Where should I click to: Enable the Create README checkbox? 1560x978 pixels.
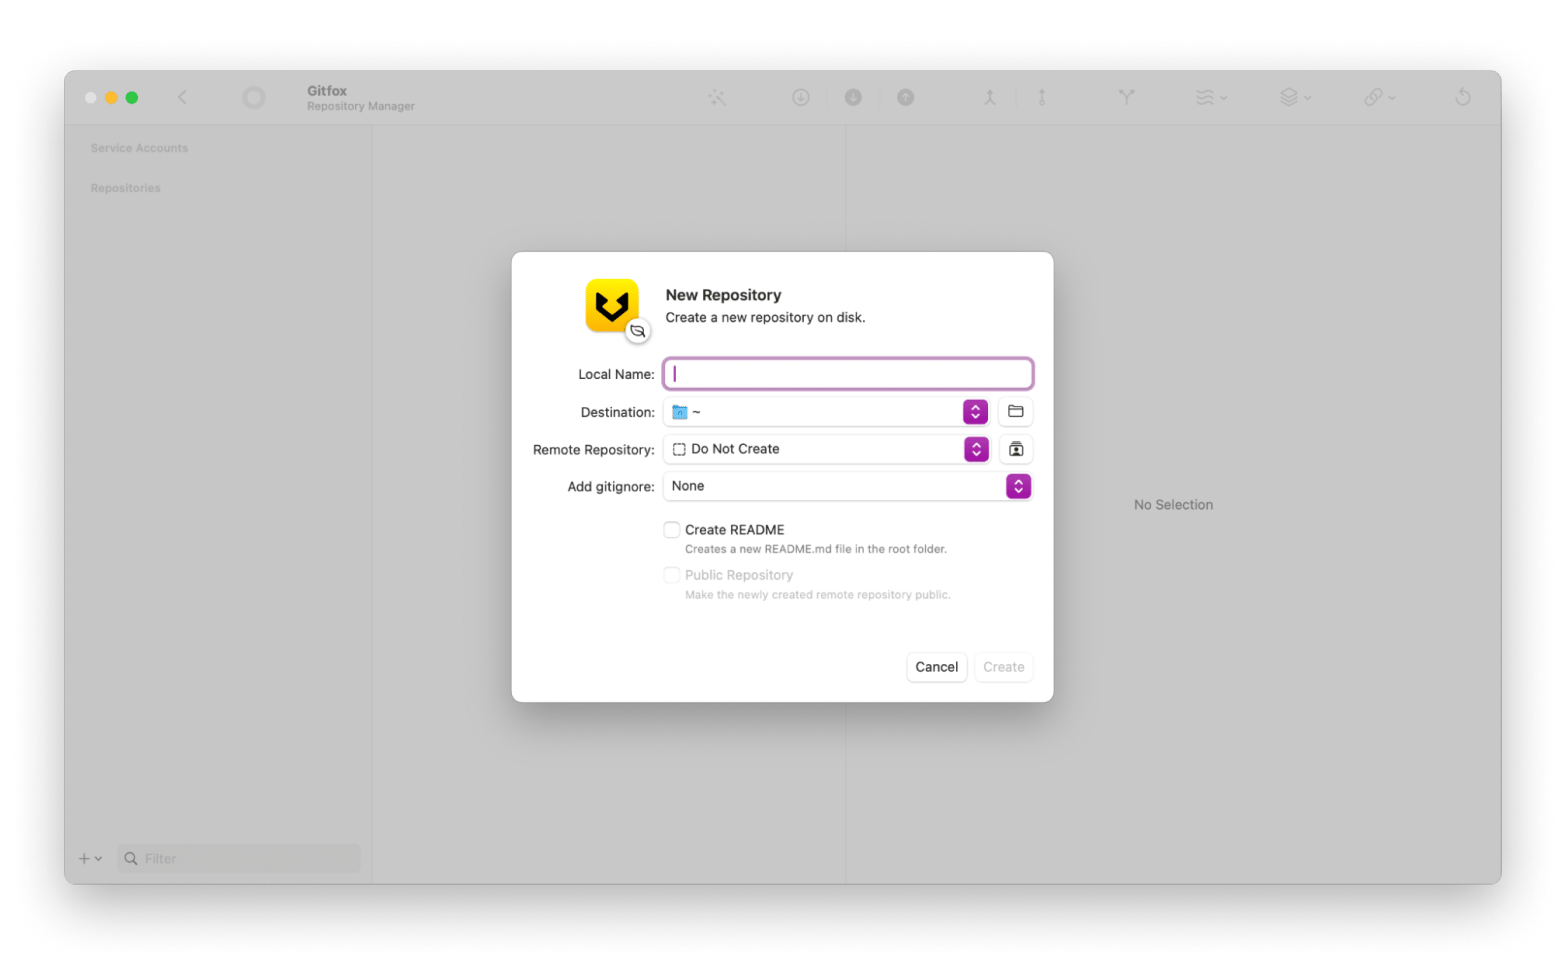[672, 530]
